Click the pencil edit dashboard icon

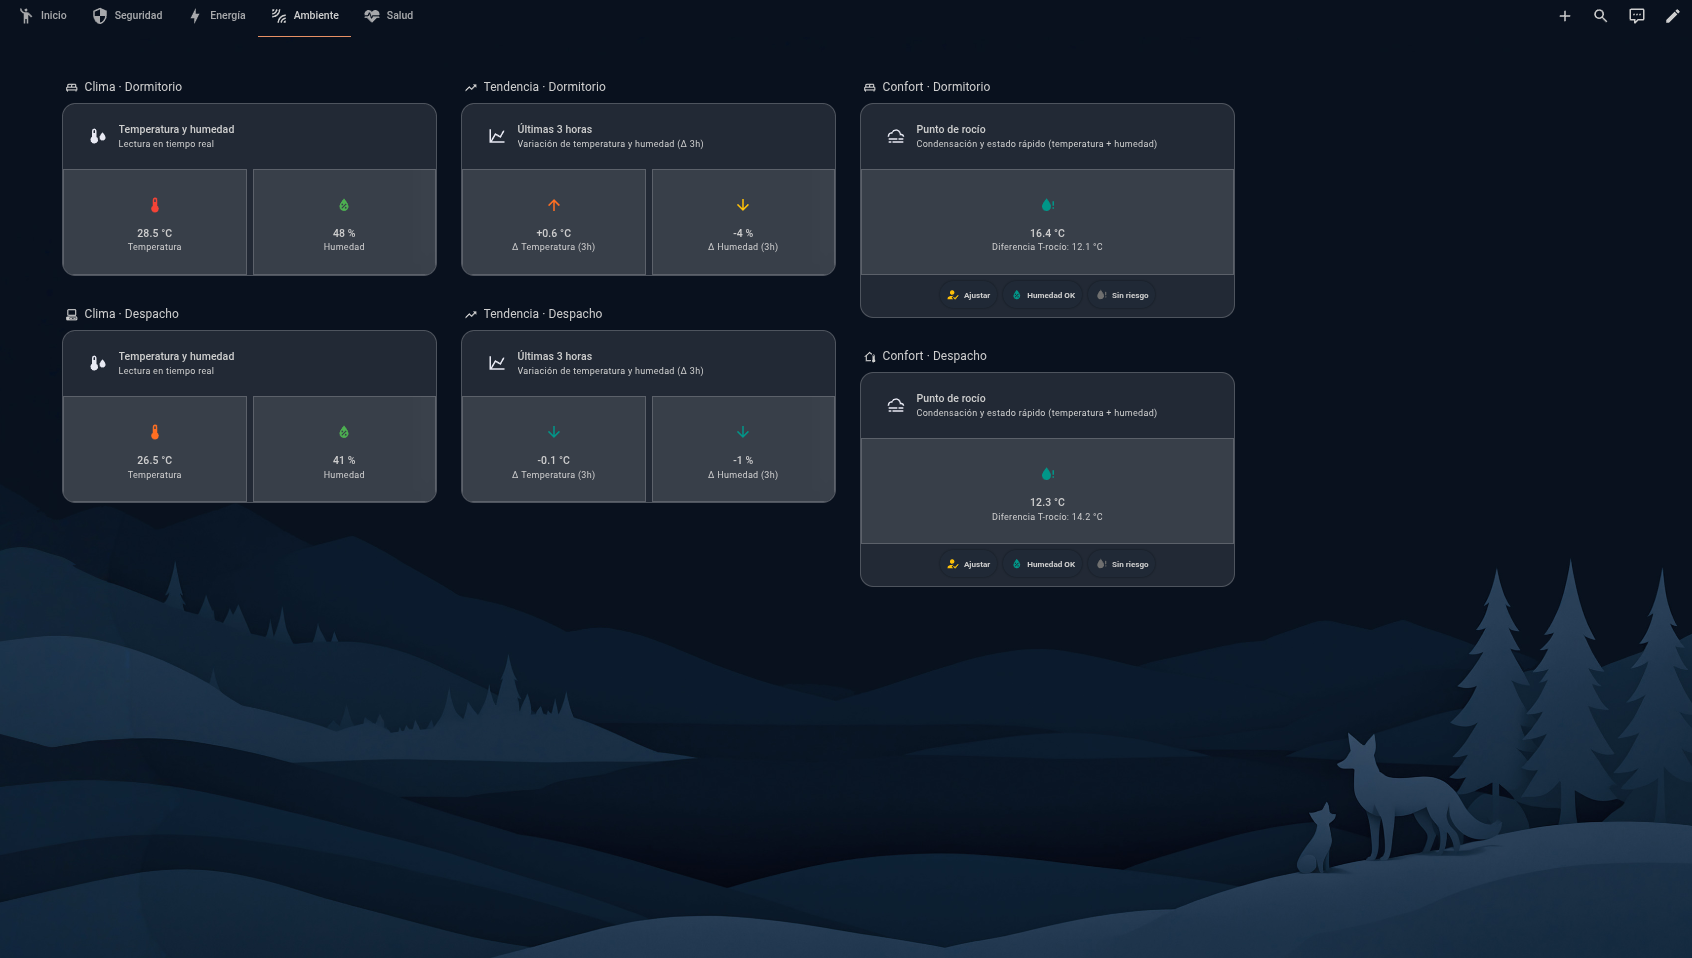tap(1673, 16)
